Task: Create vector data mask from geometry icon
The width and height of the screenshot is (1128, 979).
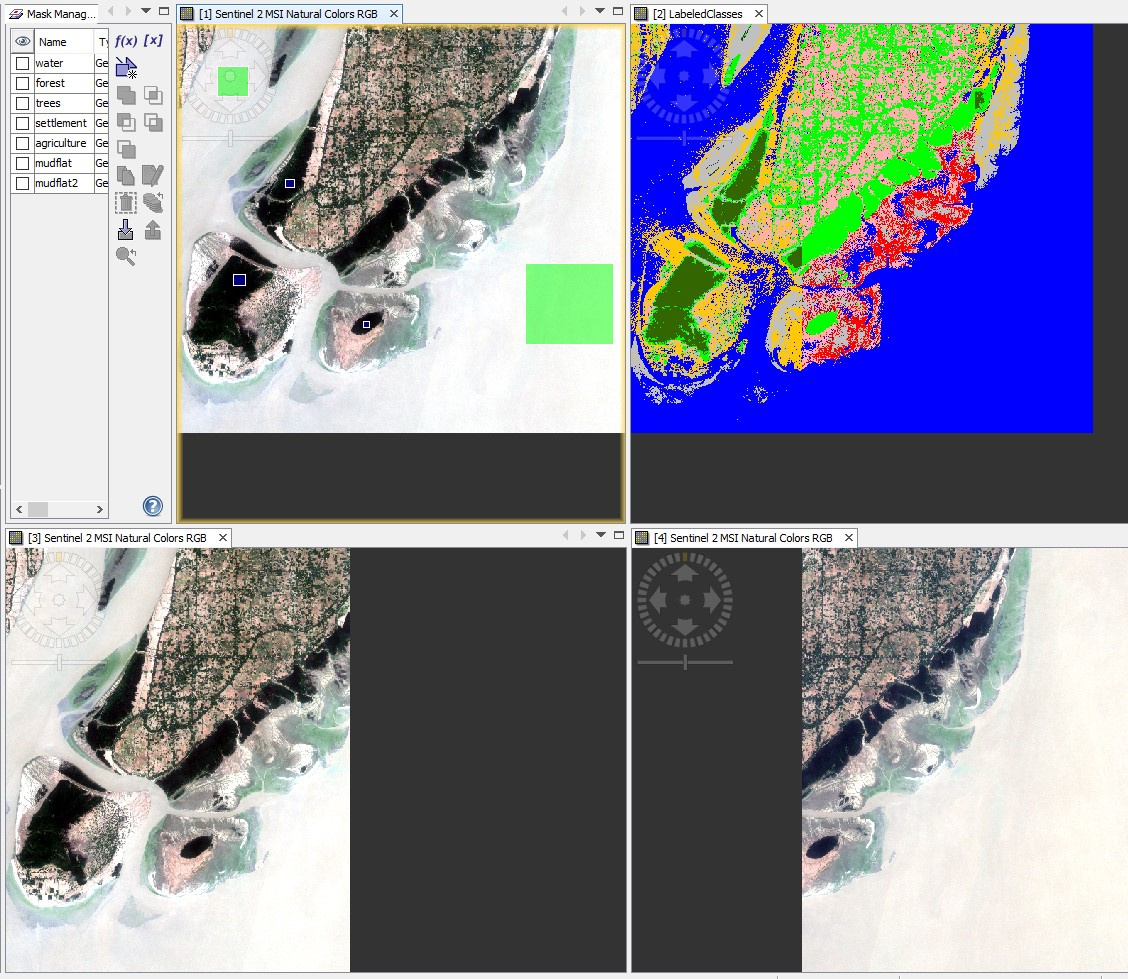Action: click(x=126, y=68)
